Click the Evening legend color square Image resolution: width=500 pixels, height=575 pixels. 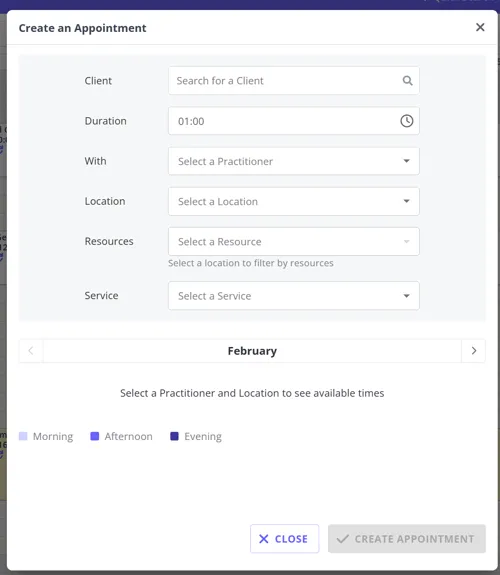174,436
